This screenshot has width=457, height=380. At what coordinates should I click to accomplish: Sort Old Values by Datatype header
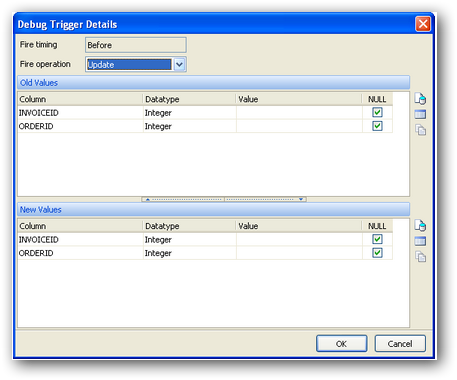pos(189,99)
